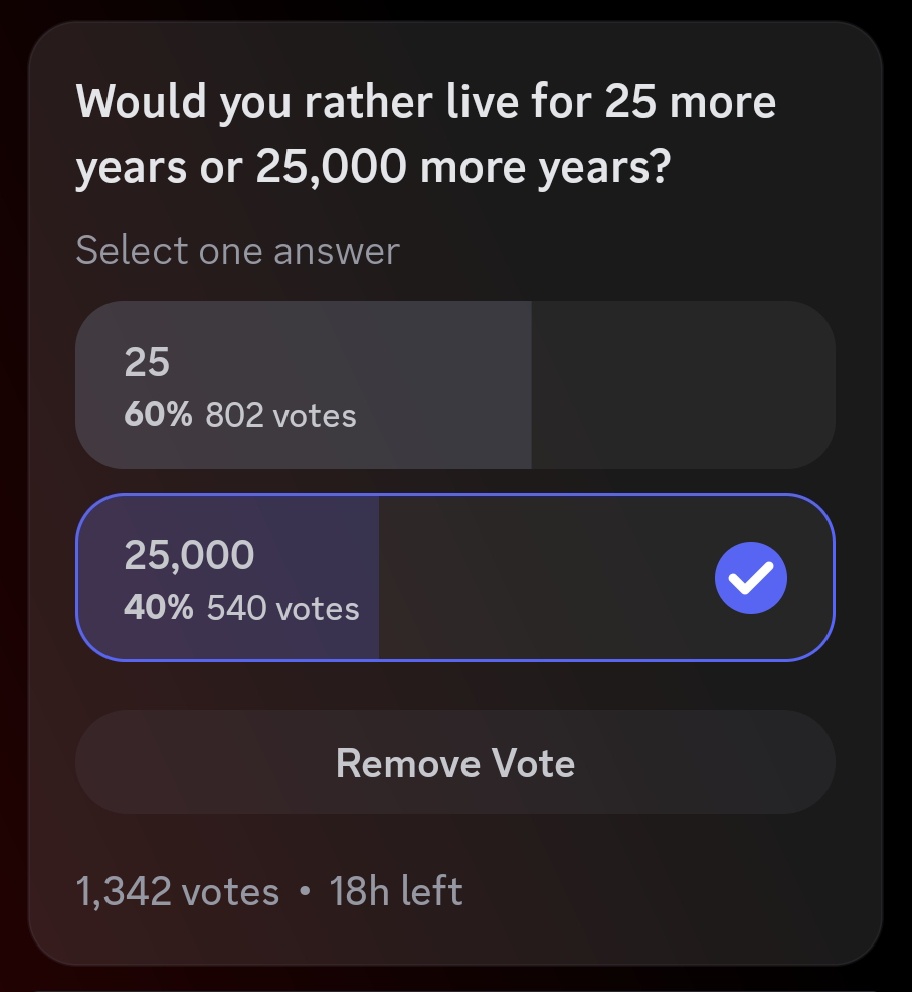The height and width of the screenshot is (992, 912).
Task: Click the 40% percentage label
Action: point(158,607)
